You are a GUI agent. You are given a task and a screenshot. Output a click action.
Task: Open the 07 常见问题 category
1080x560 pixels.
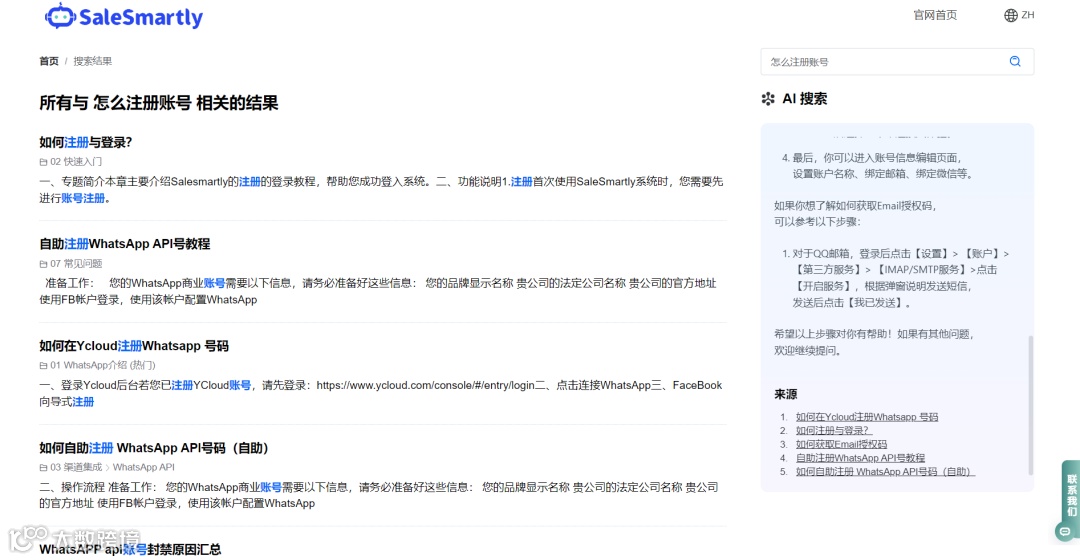pyautogui.click(x=76, y=264)
